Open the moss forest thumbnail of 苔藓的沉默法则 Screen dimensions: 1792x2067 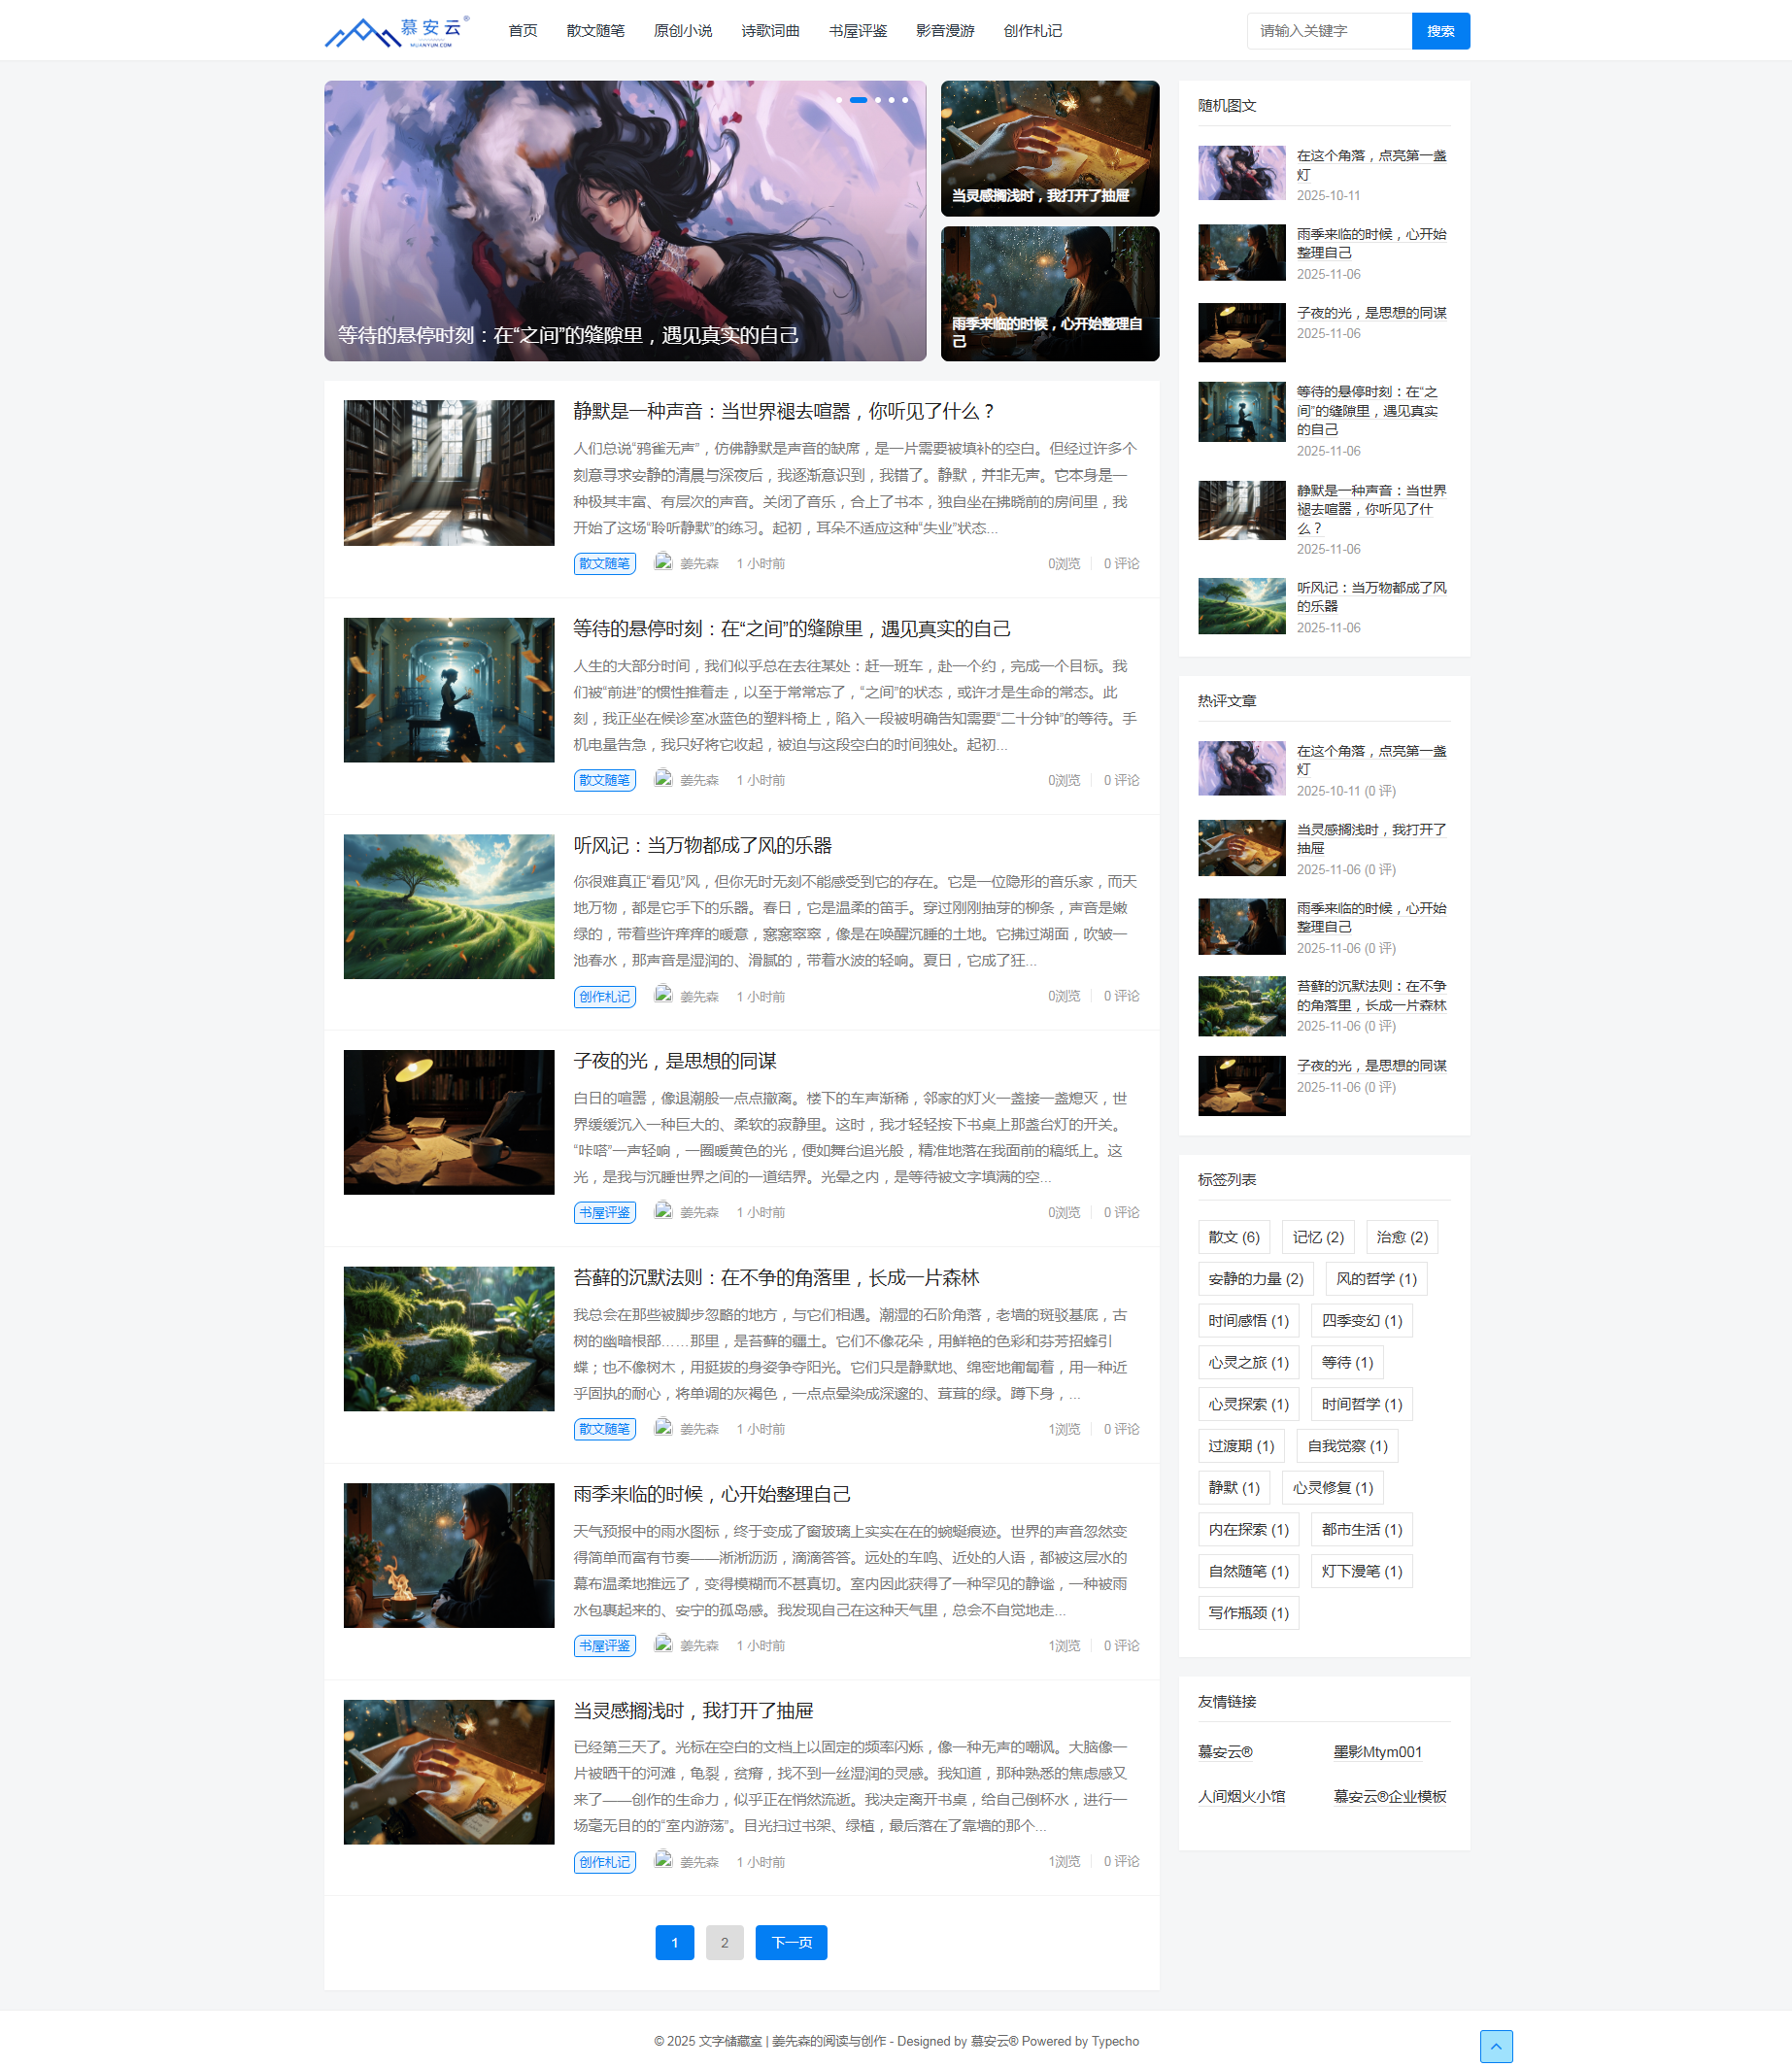pyautogui.click(x=448, y=1339)
